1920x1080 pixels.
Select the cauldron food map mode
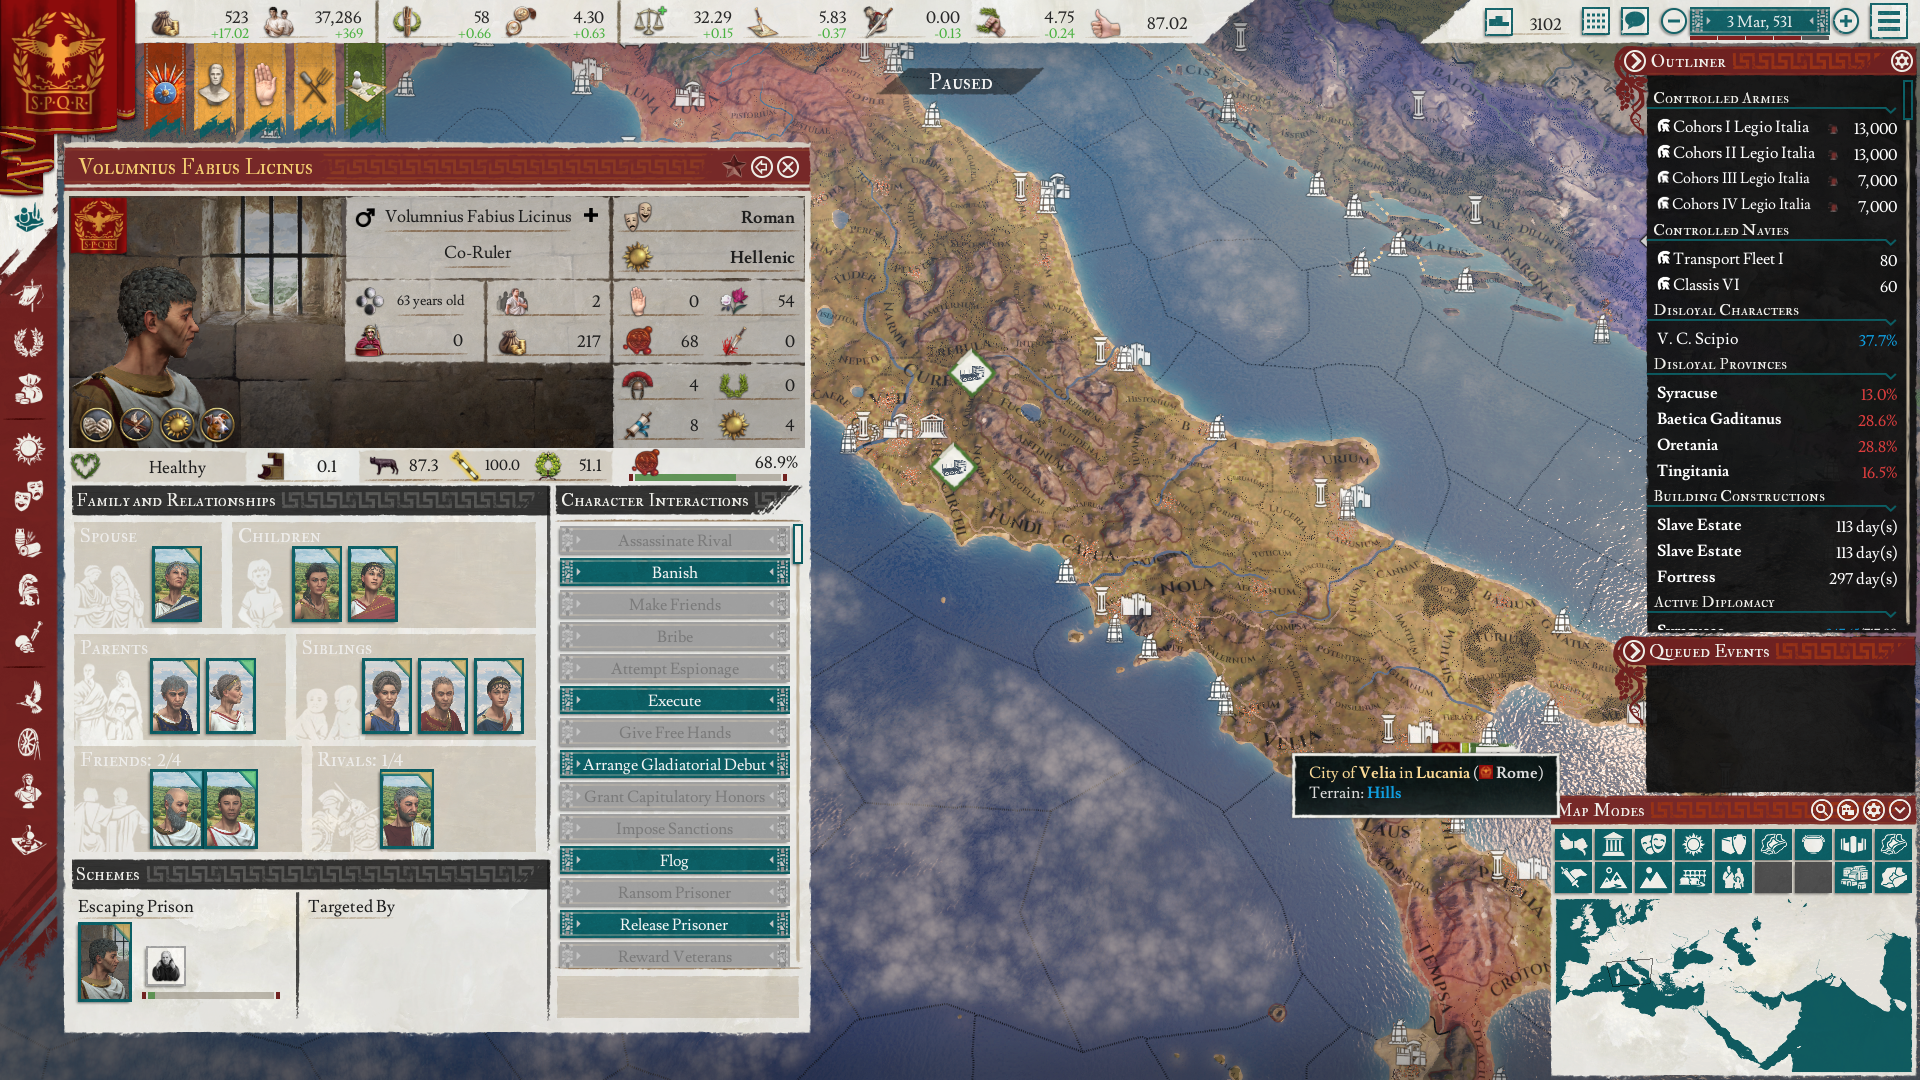click(x=1813, y=844)
